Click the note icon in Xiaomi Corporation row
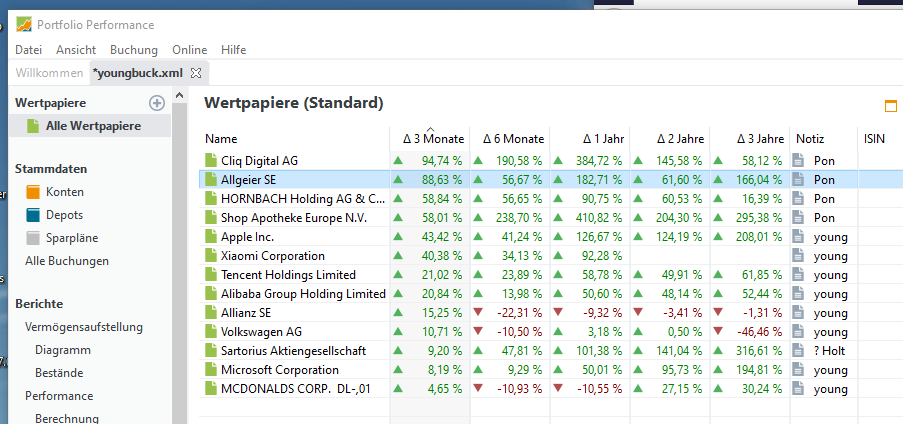 click(x=798, y=256)
